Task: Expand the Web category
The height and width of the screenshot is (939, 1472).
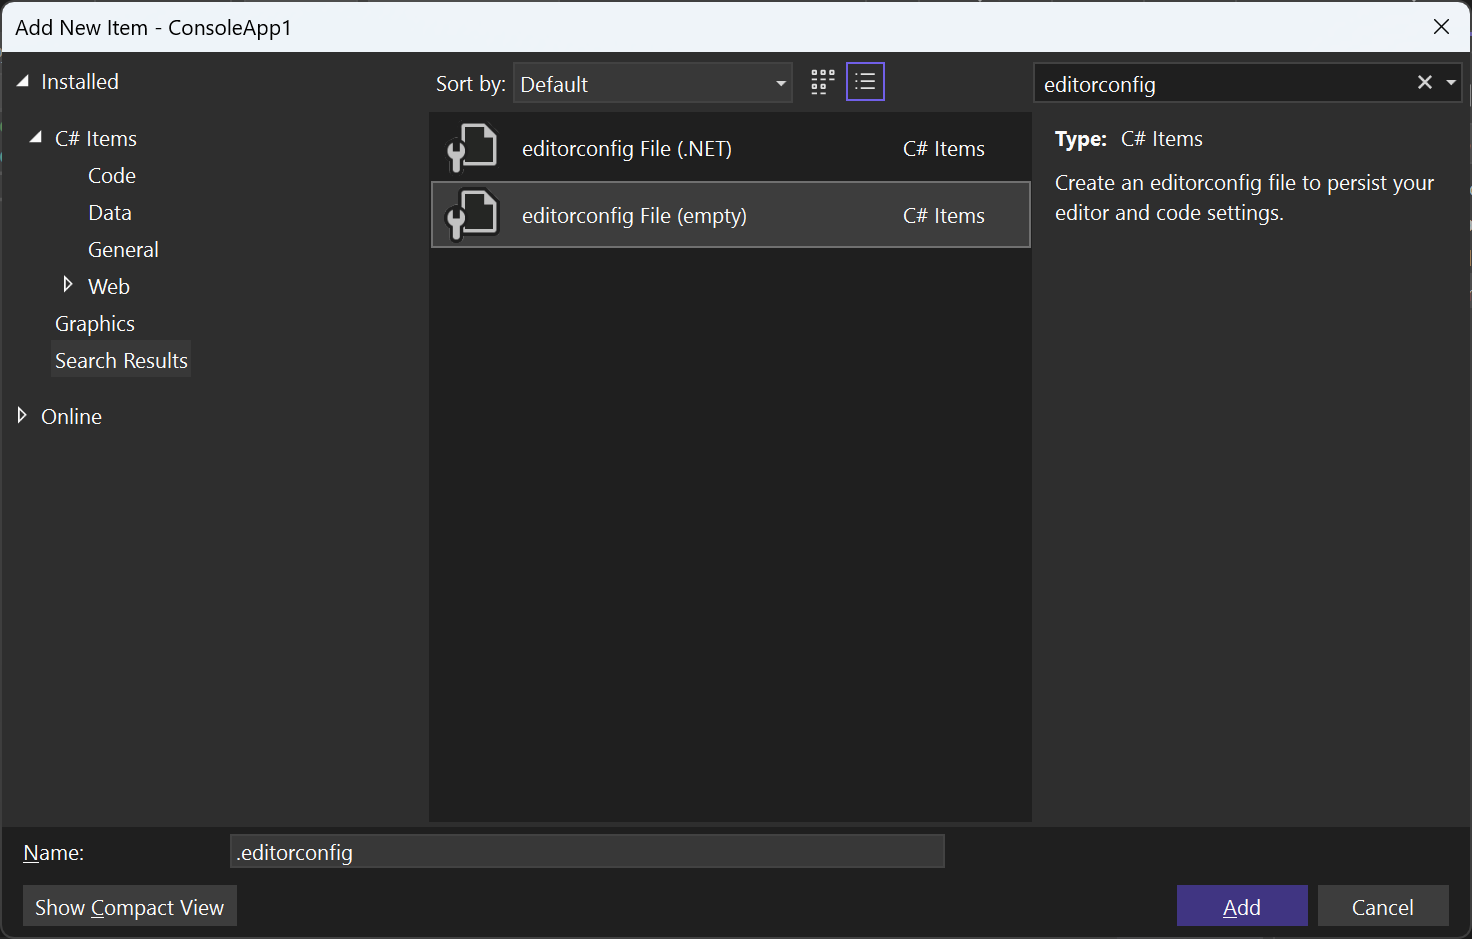Action: 67,285
